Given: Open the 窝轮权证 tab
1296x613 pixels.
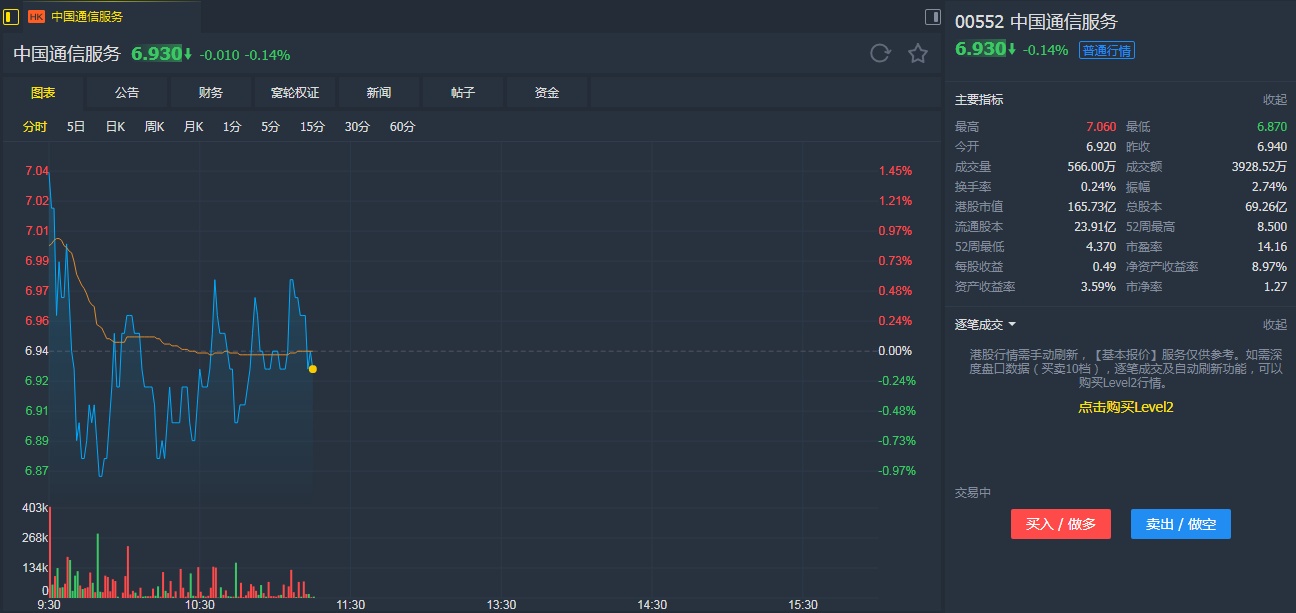Looking at the screenshot, I should point(295,93).
